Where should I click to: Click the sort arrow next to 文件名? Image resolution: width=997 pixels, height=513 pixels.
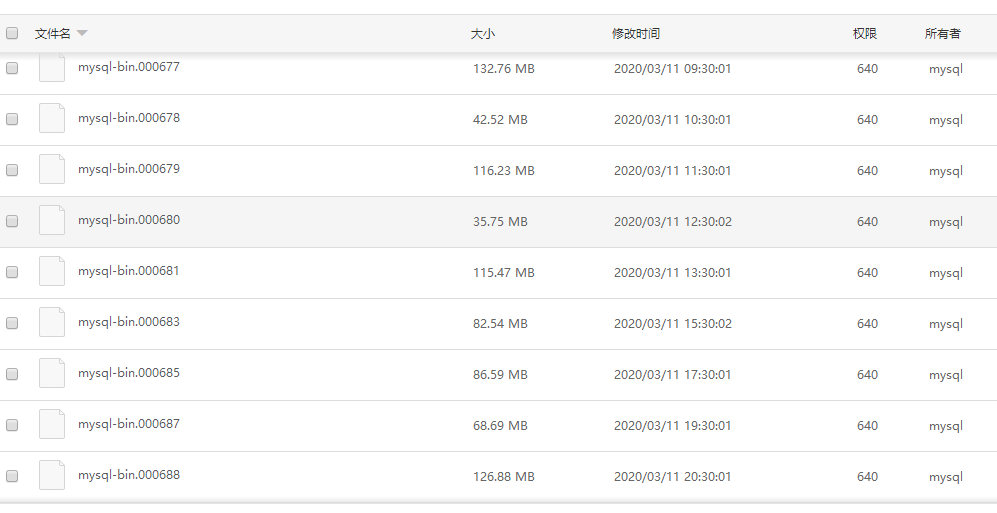pos(82,33)
